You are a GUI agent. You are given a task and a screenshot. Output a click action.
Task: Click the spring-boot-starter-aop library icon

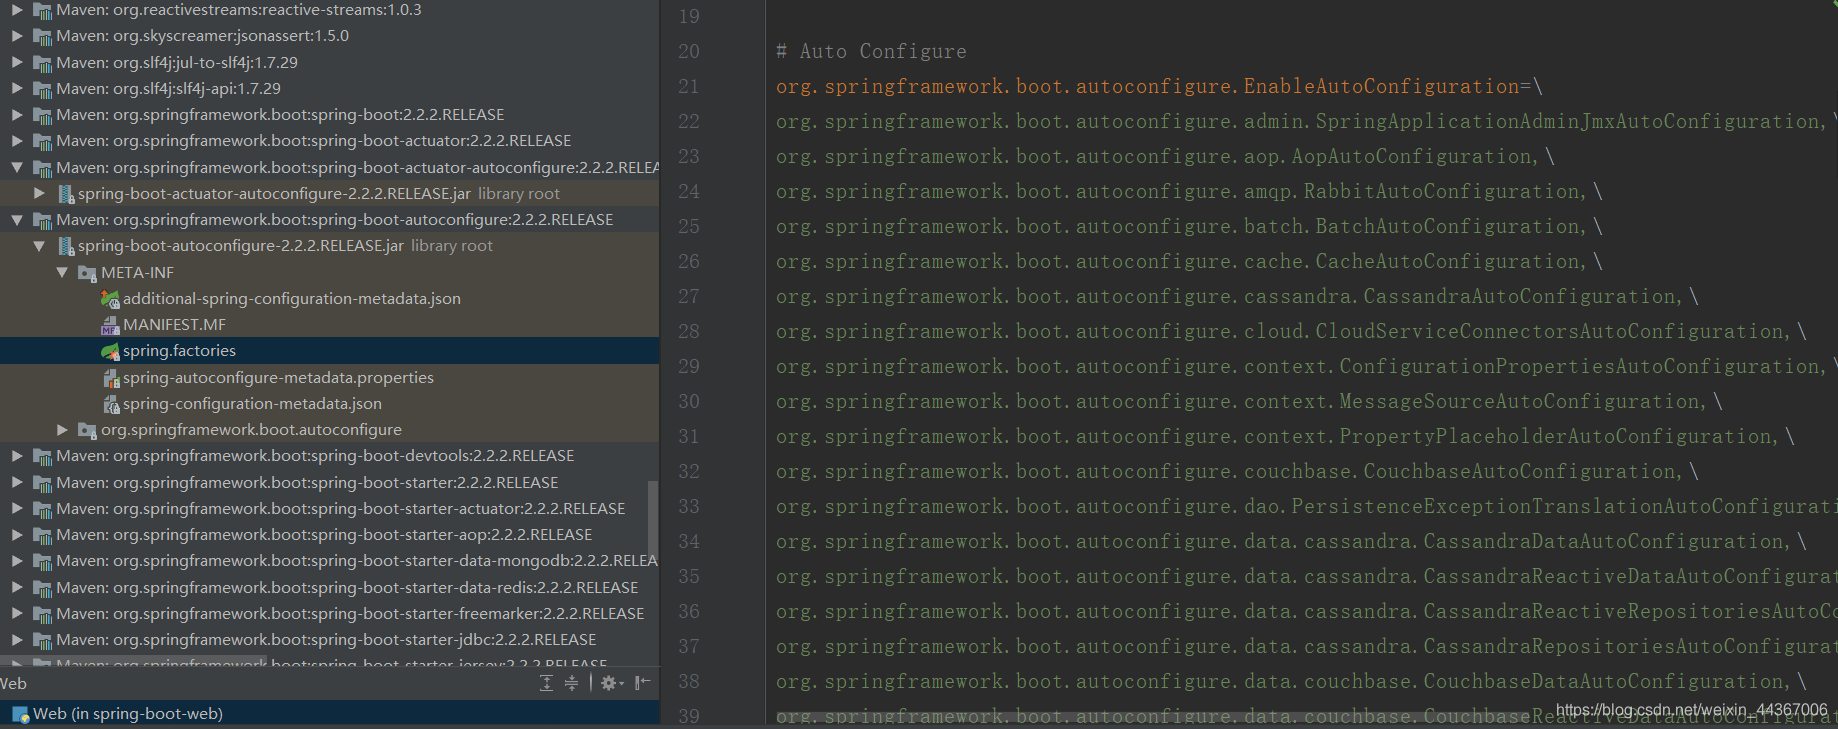(43, 535)
